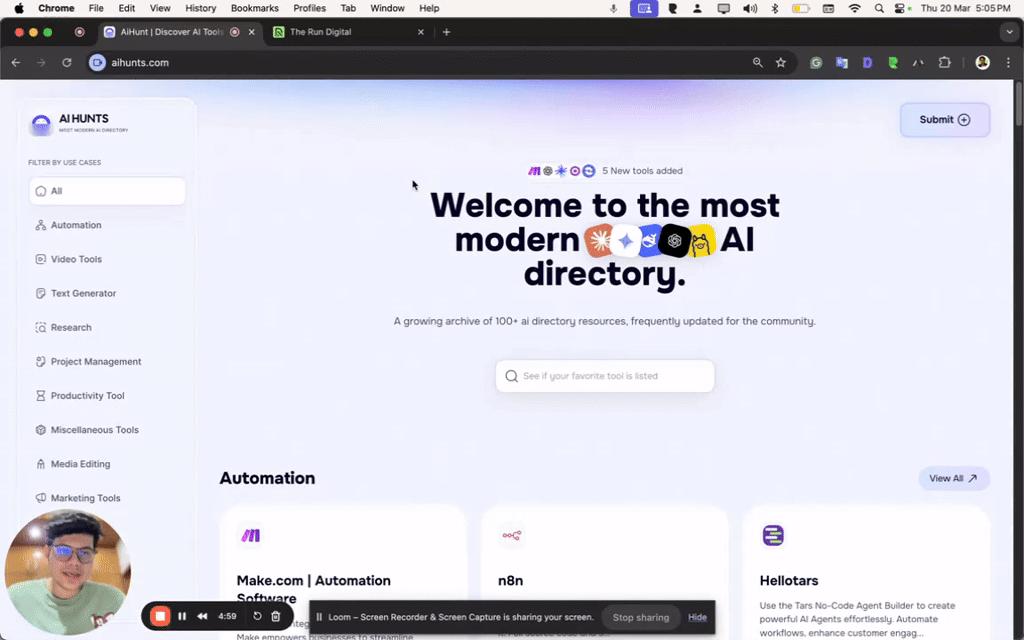Image resolution: width=1024 pixels, height=640 pixels.
Task: Open Bluetooth status in menu bar
Action: pyautogui.click(x=775, y=8)
